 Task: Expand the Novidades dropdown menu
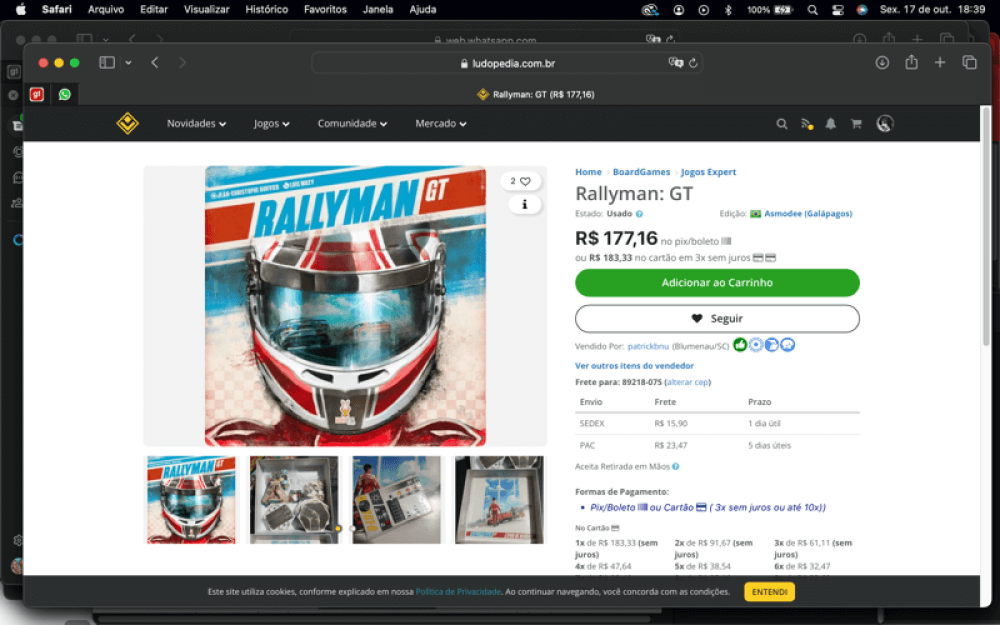196,124
